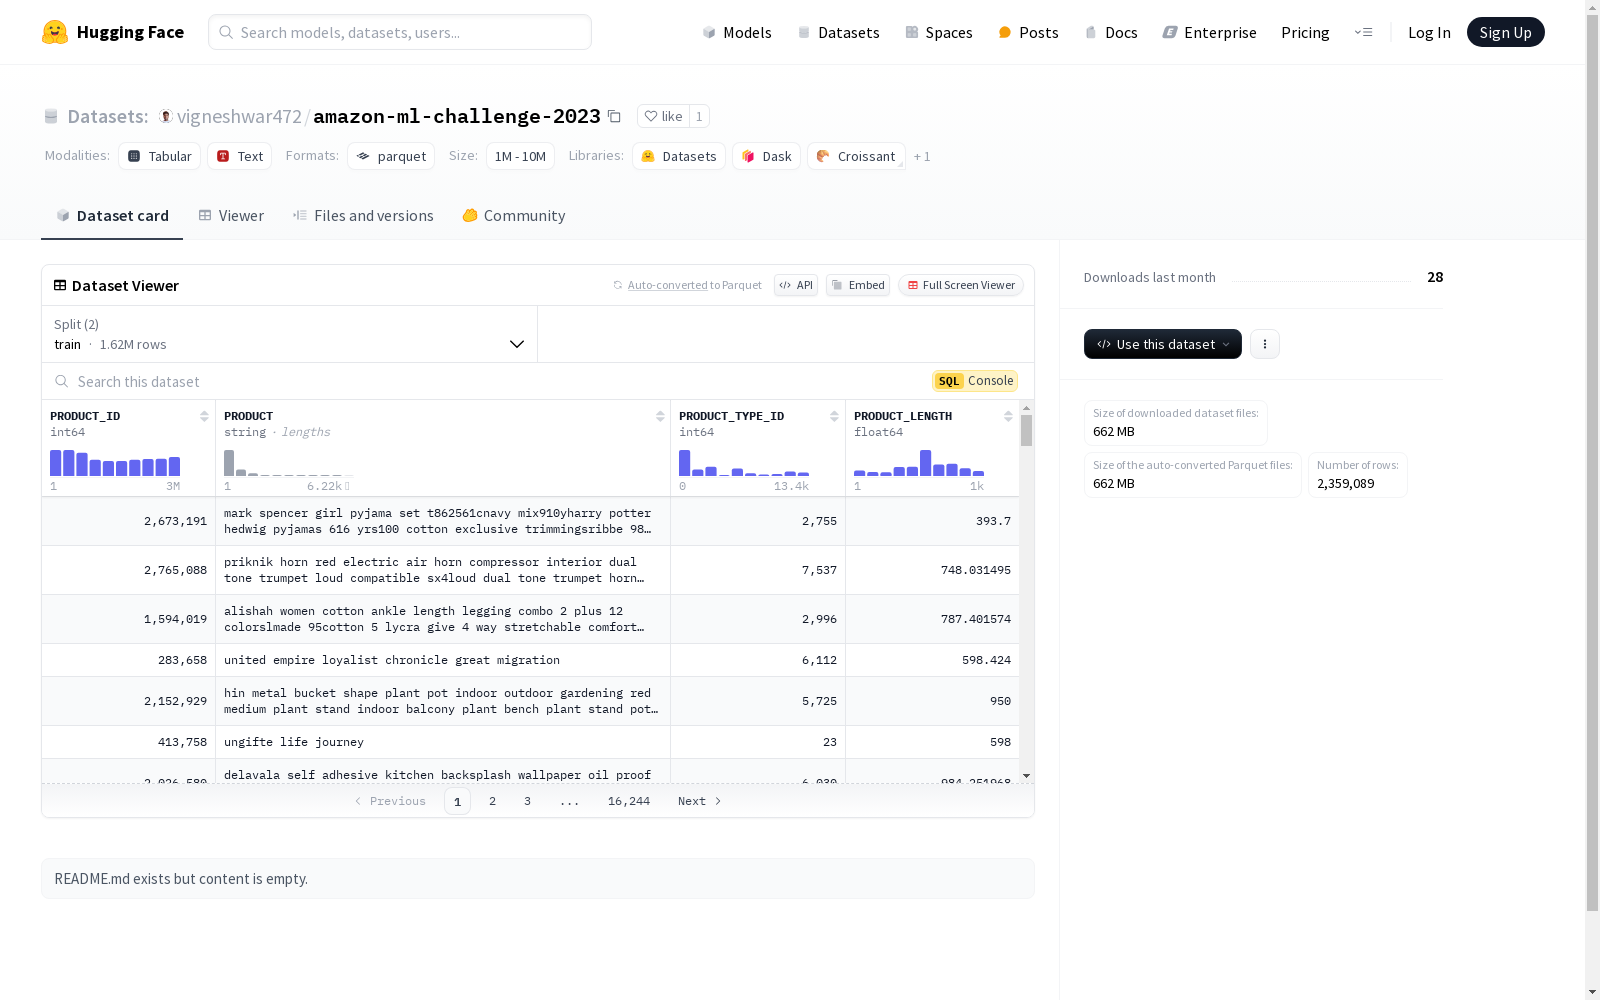
Task: Select the parquet format tag
Action: click(391, 156)
